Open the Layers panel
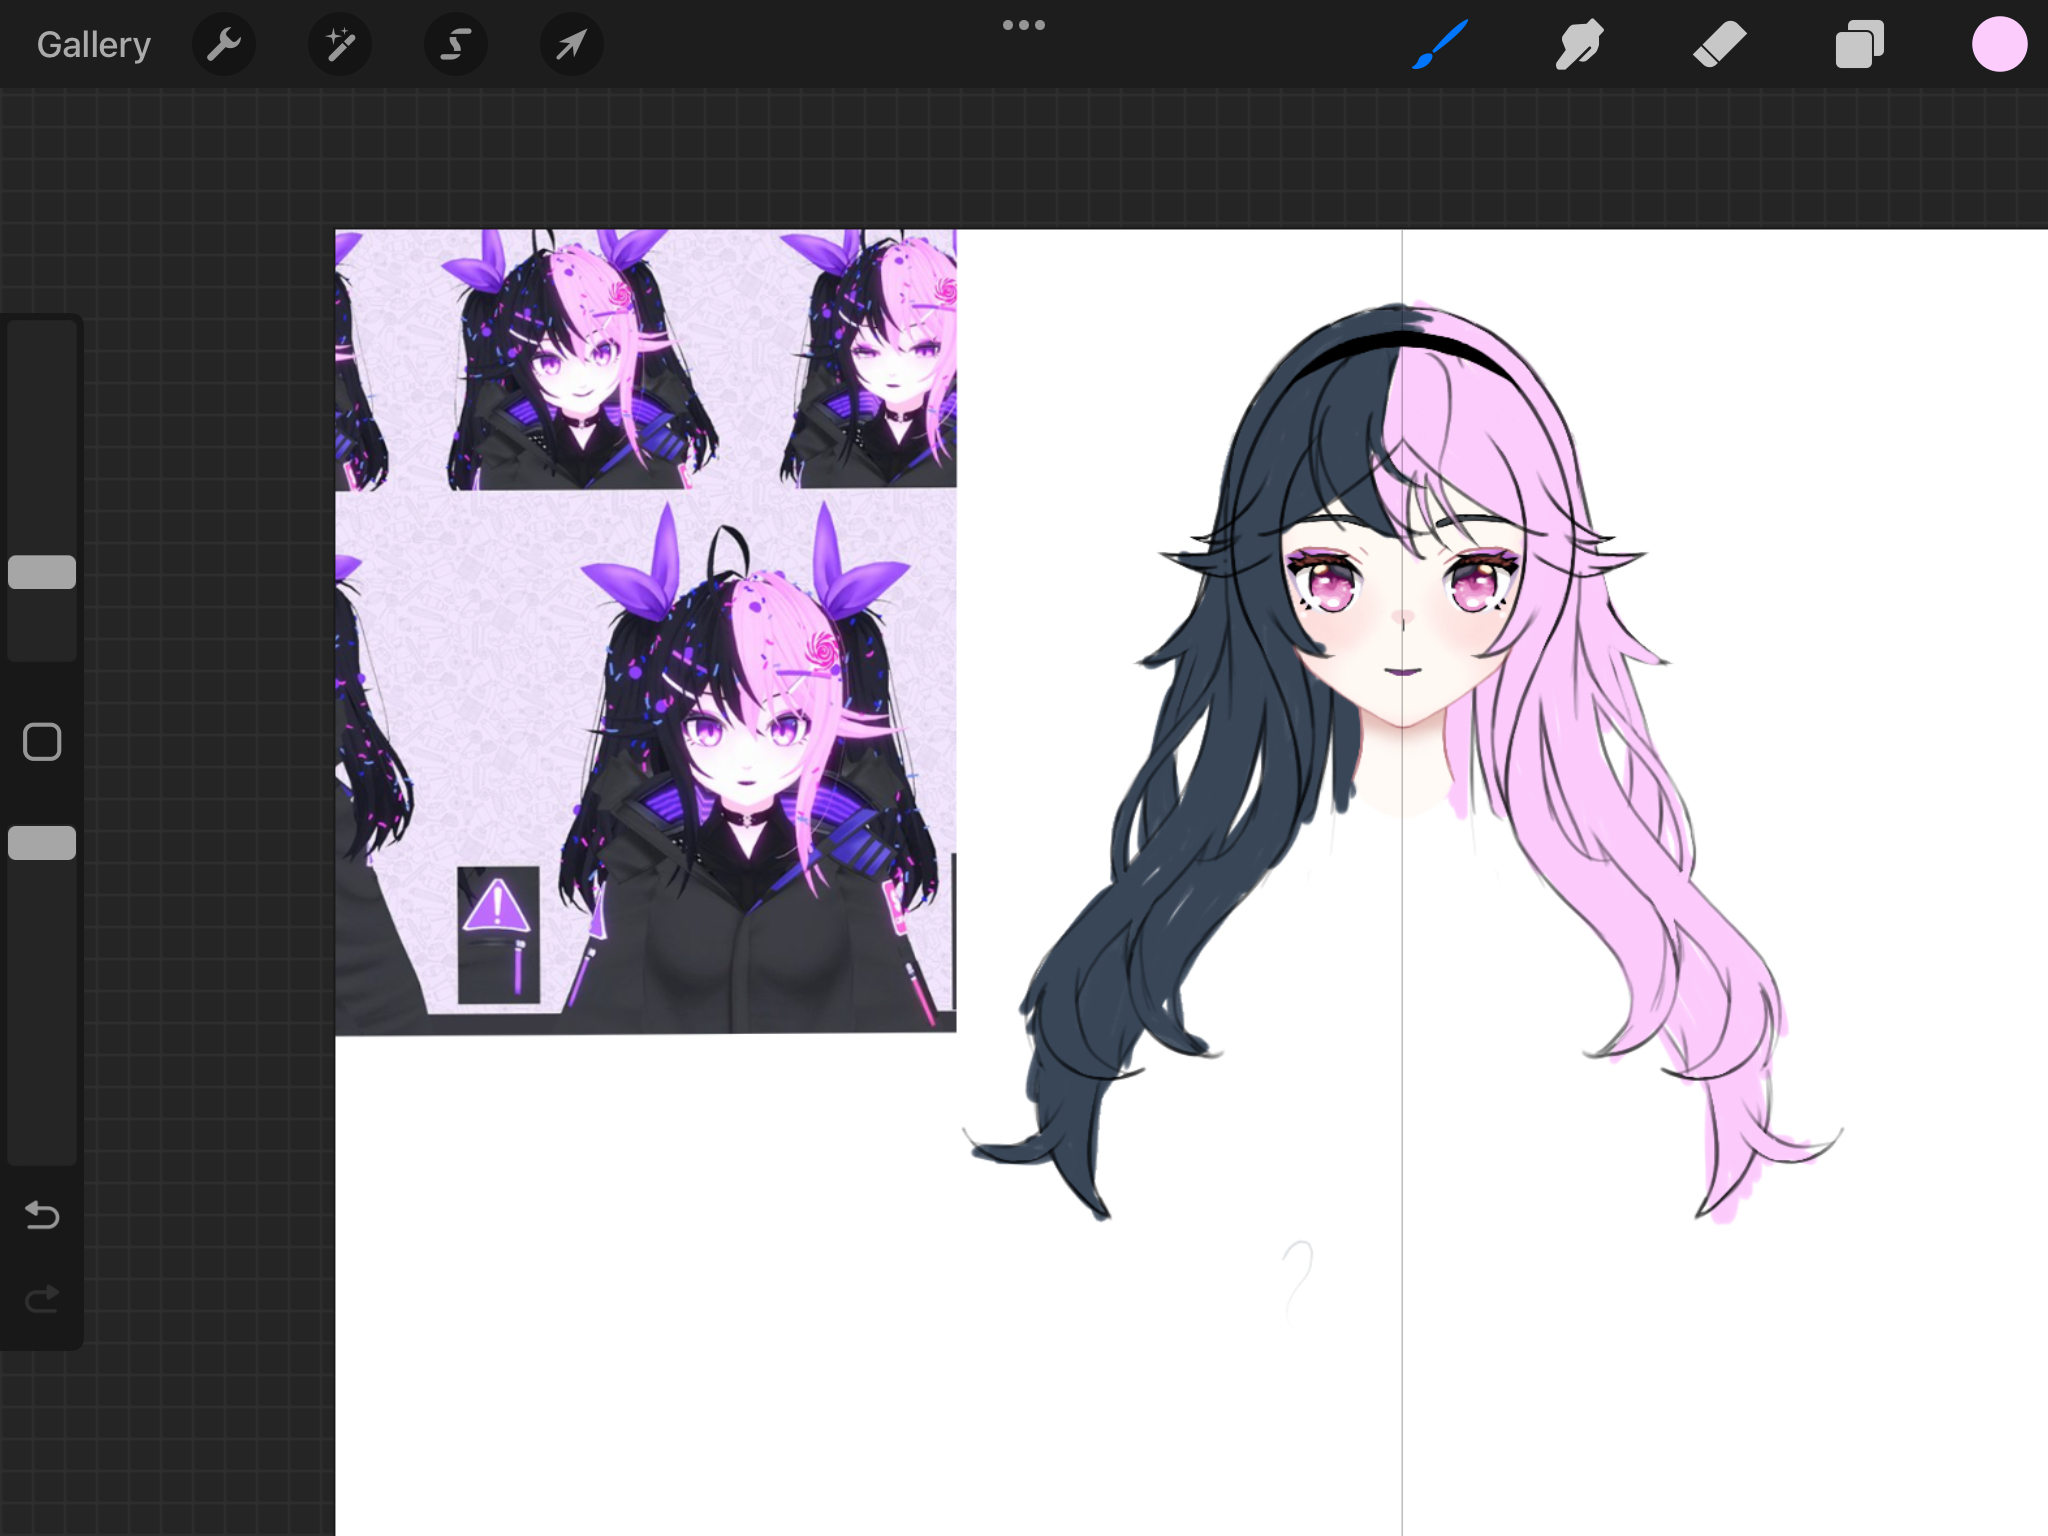2048x1536 pixels. [x=1860, y=45]
